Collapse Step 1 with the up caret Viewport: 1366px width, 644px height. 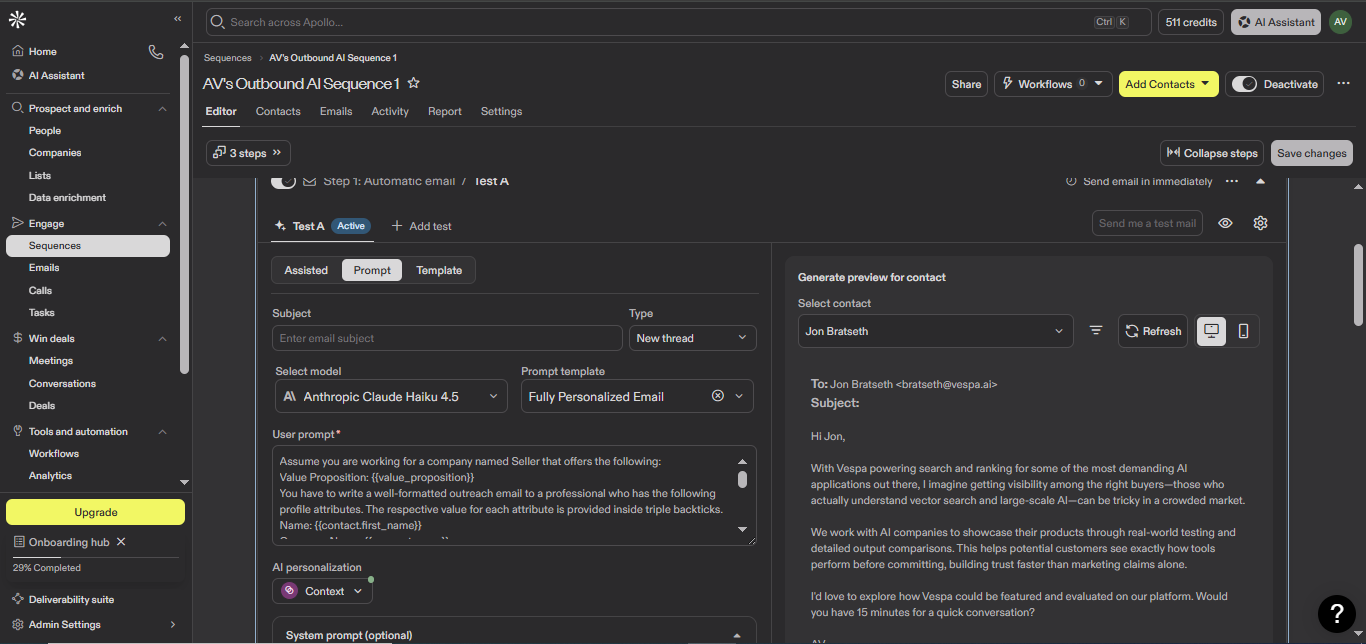[1260, 181]
